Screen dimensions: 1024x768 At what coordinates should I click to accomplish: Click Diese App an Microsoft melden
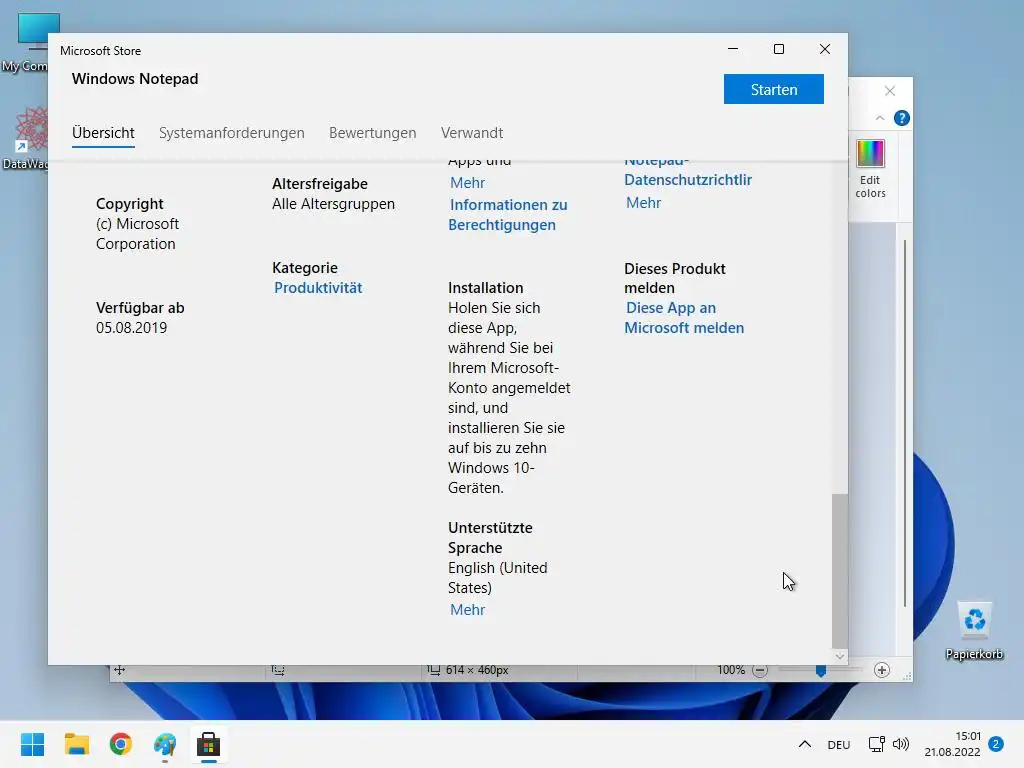[x=684, y=318]
